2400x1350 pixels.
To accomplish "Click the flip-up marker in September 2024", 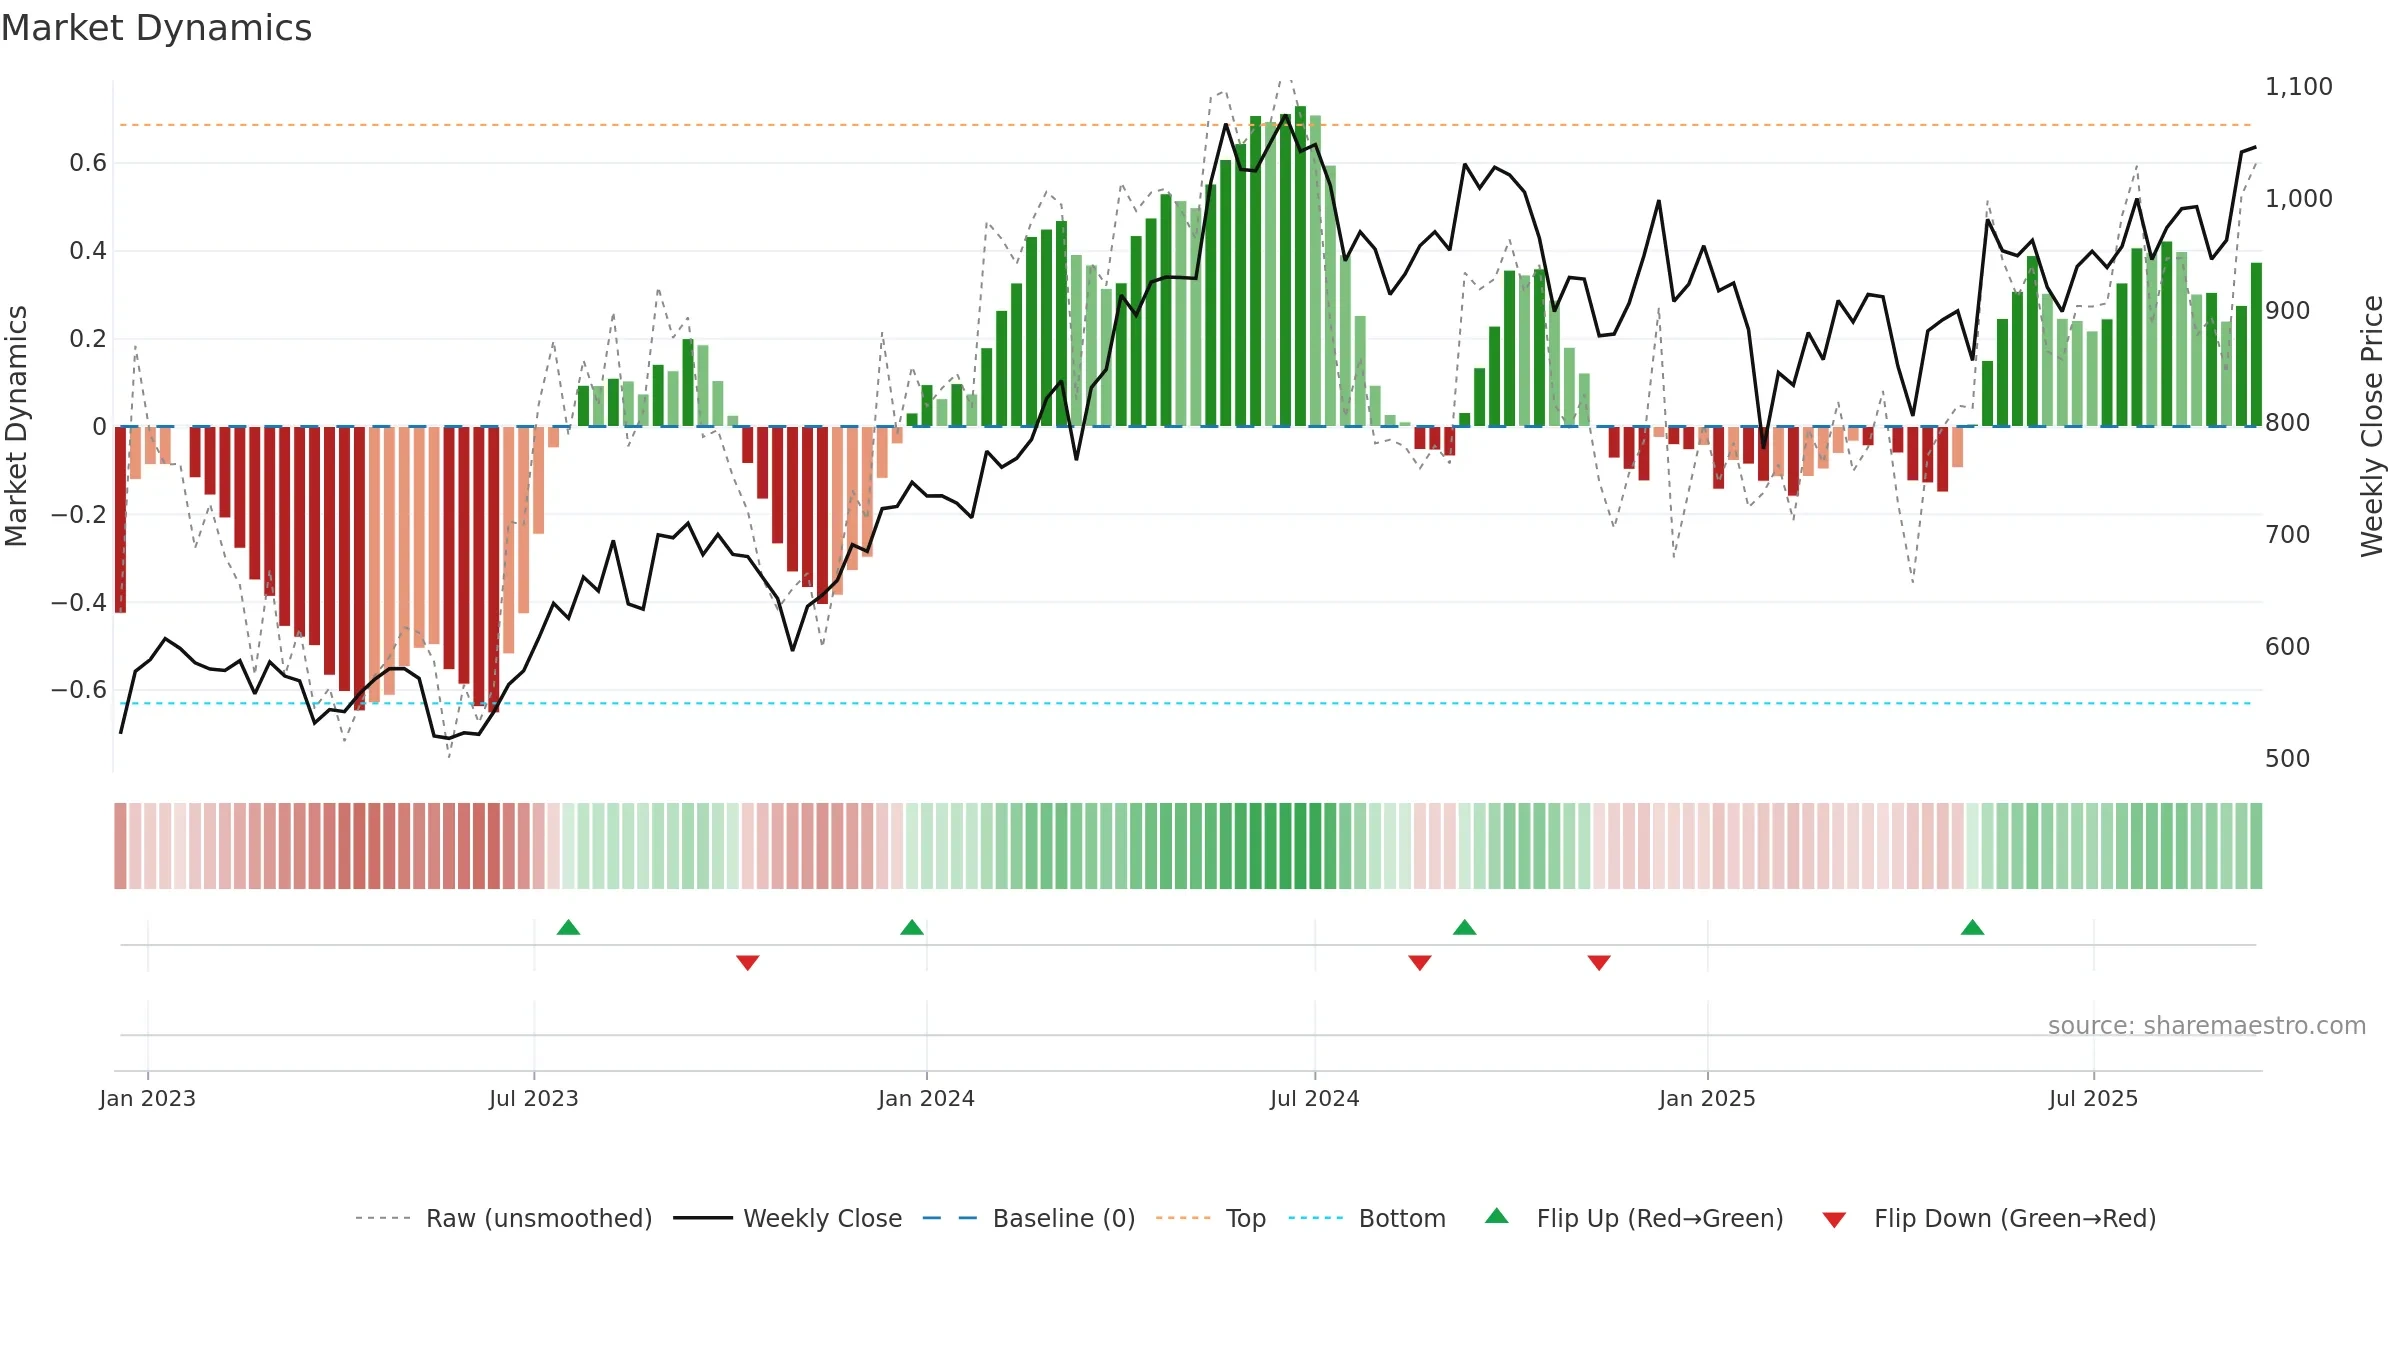I will point(1465,927).
